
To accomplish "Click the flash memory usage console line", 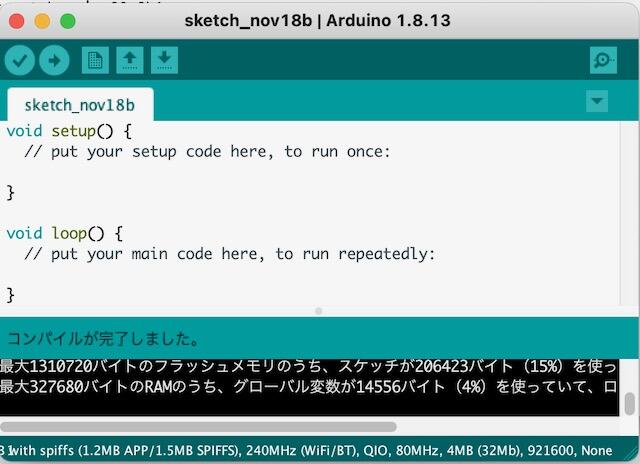I will [308, 366].
